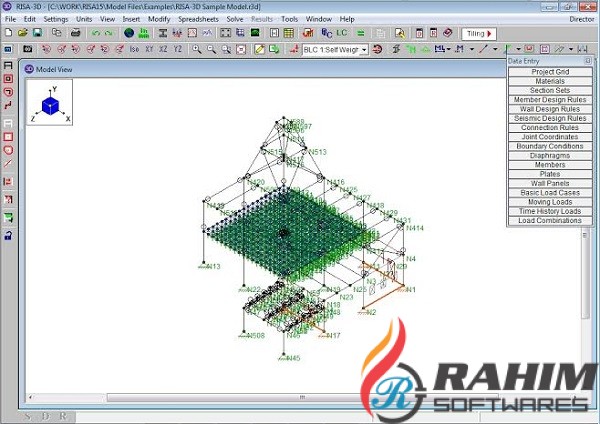Open the Solve menu
The height and width of the screenshot is (424, 600).
tap(235, 19)
